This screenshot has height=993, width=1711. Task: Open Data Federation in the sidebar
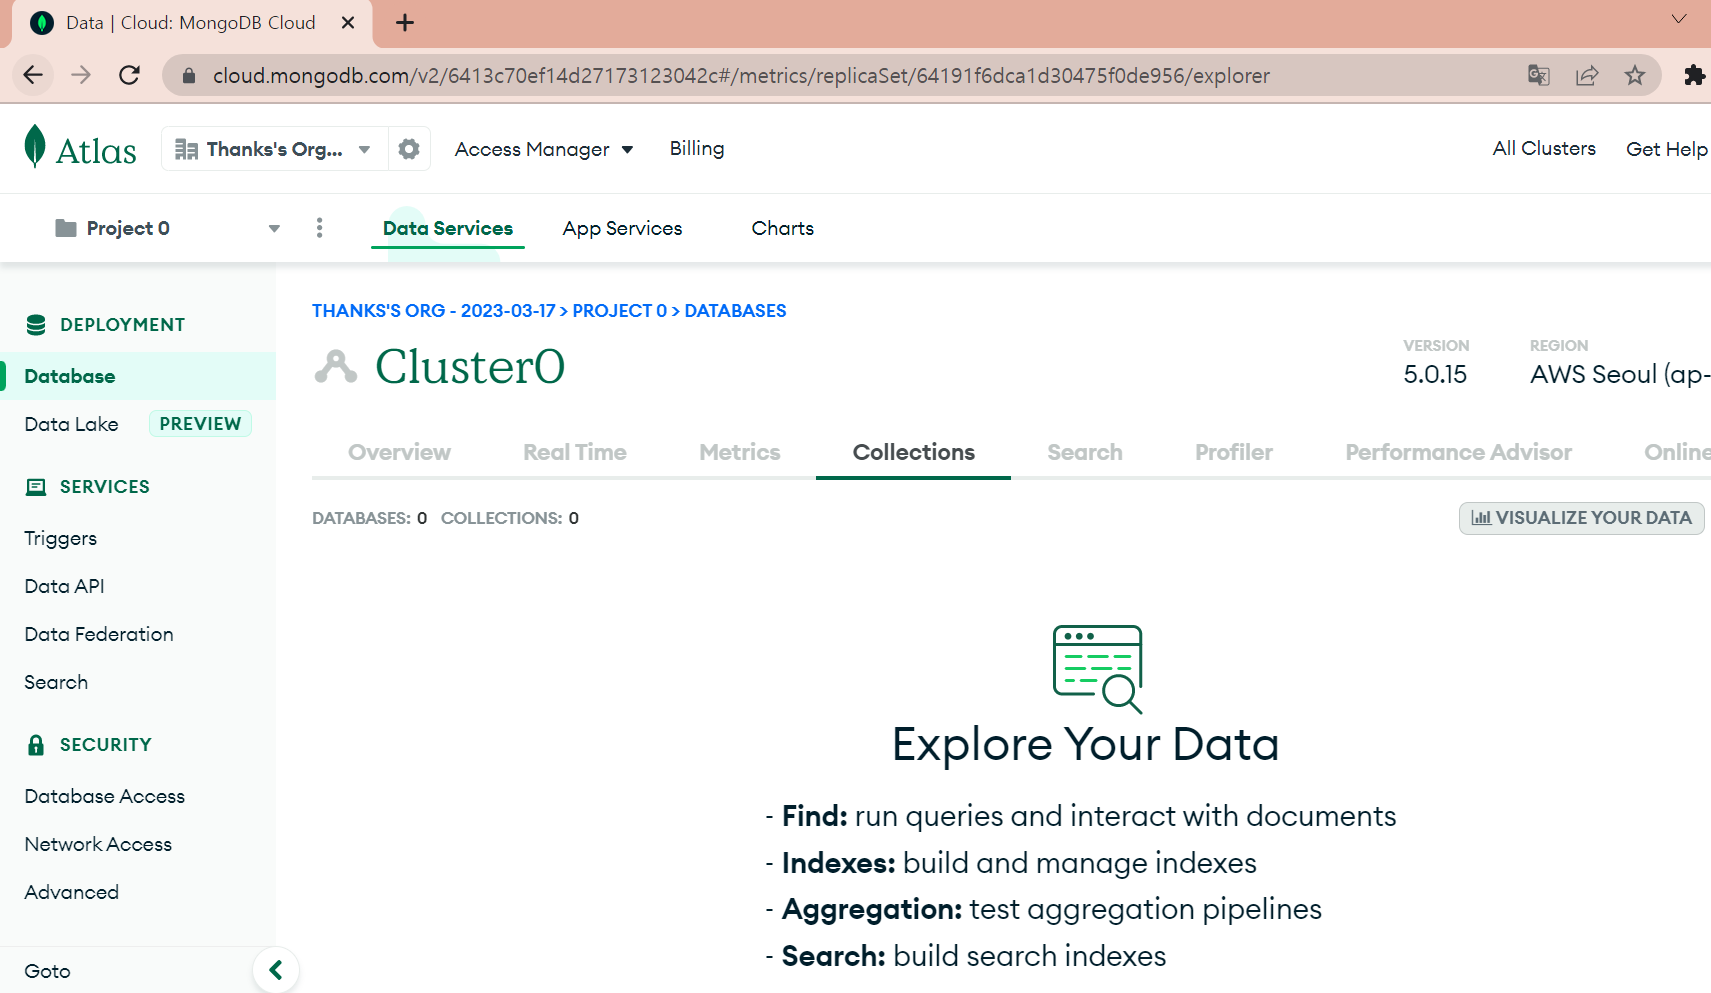click(x=99, y=634)
